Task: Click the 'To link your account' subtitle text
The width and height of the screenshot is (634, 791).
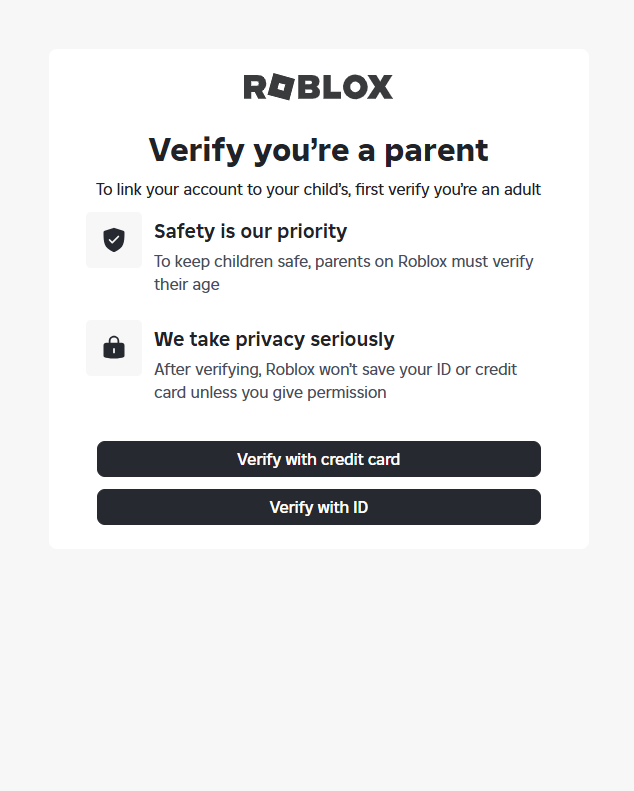Action: (318, 190)
